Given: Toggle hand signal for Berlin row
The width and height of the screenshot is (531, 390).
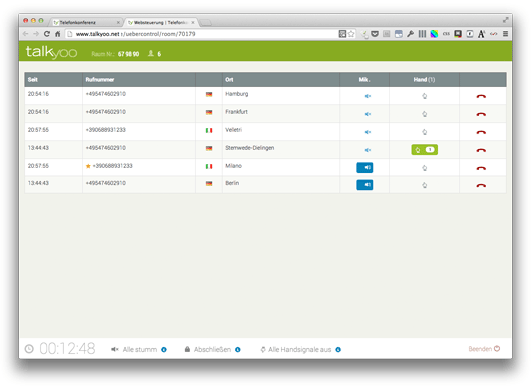Looking at the screenshot, I should point(424,185).
